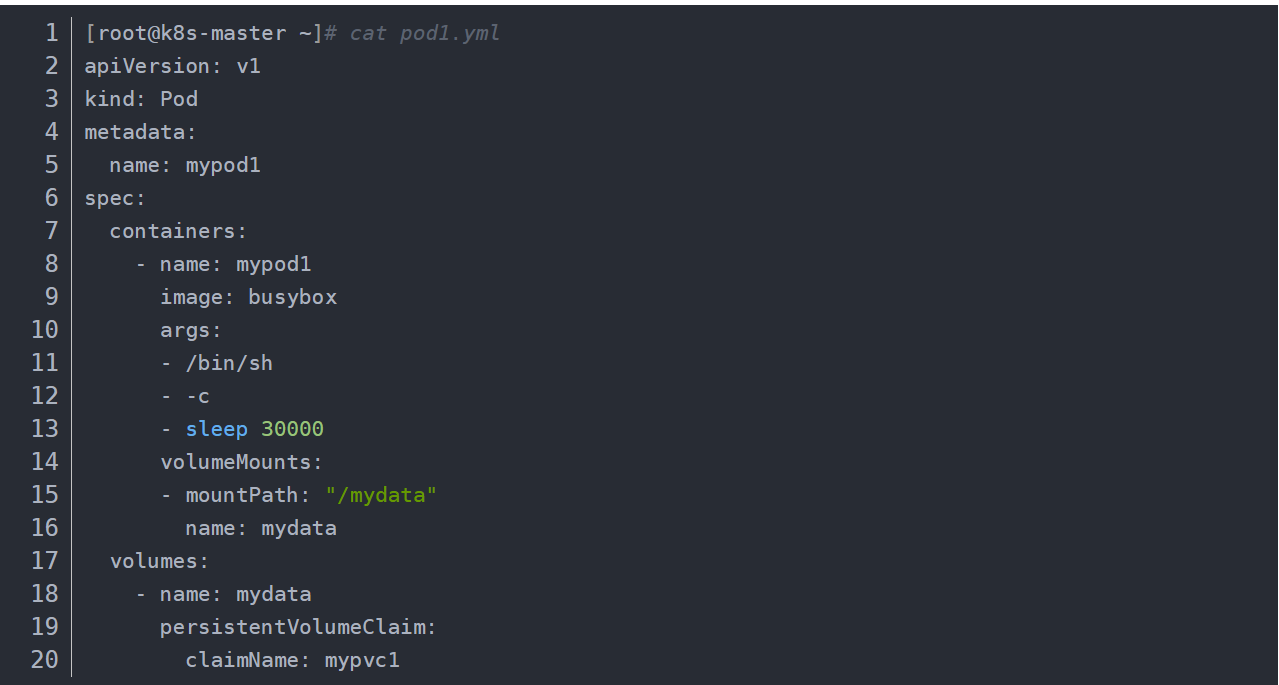Click the 'image: busybox' line

pyautogui.click(x=248, y=297)
